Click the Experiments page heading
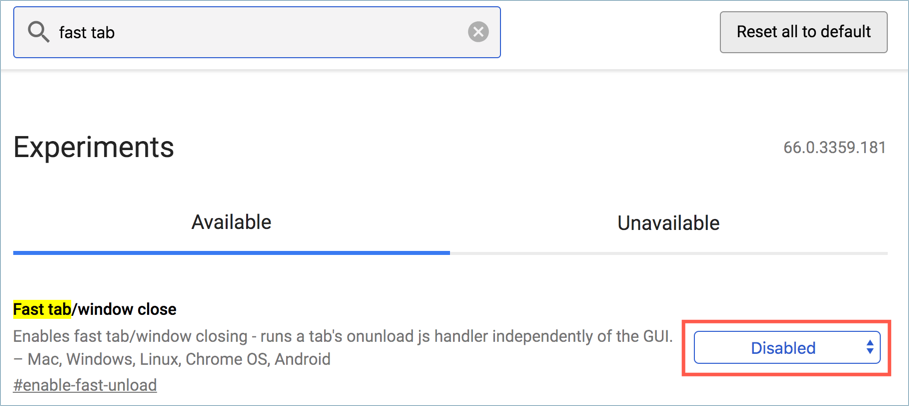Viewport: 909px width, 406px height. [x=93, y=147]
